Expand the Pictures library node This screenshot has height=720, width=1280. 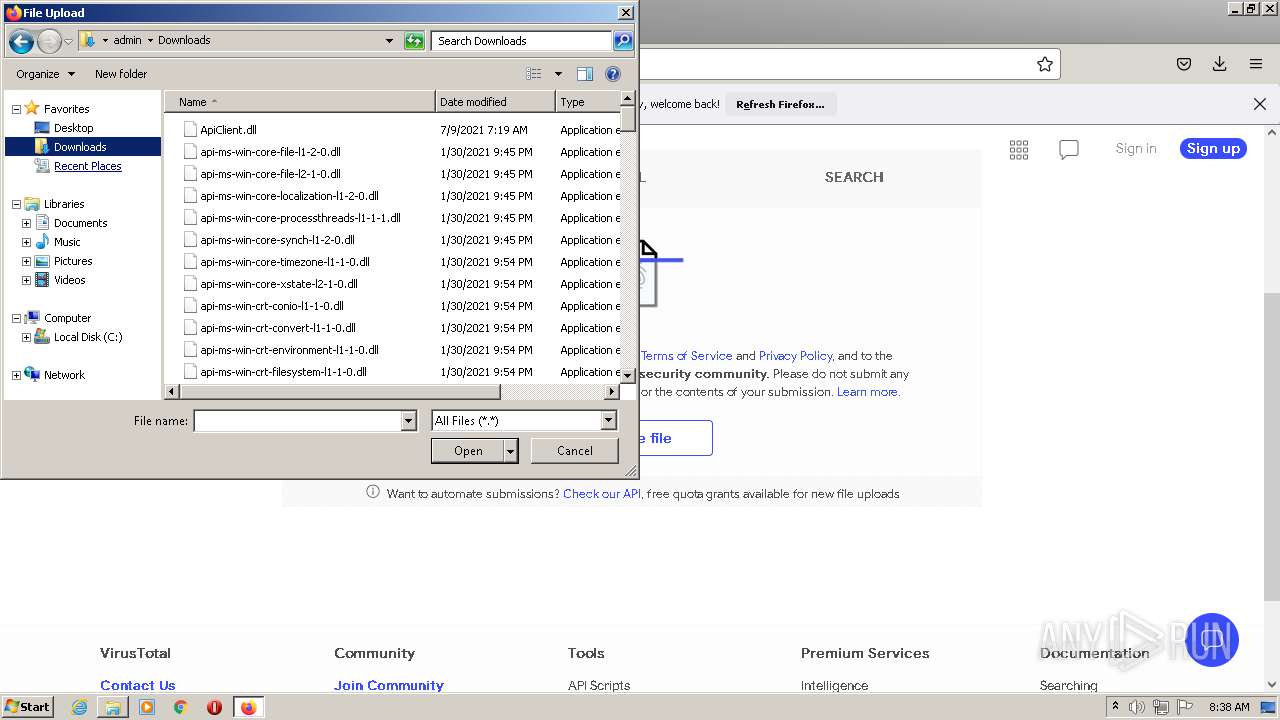[x=26, y=261]
